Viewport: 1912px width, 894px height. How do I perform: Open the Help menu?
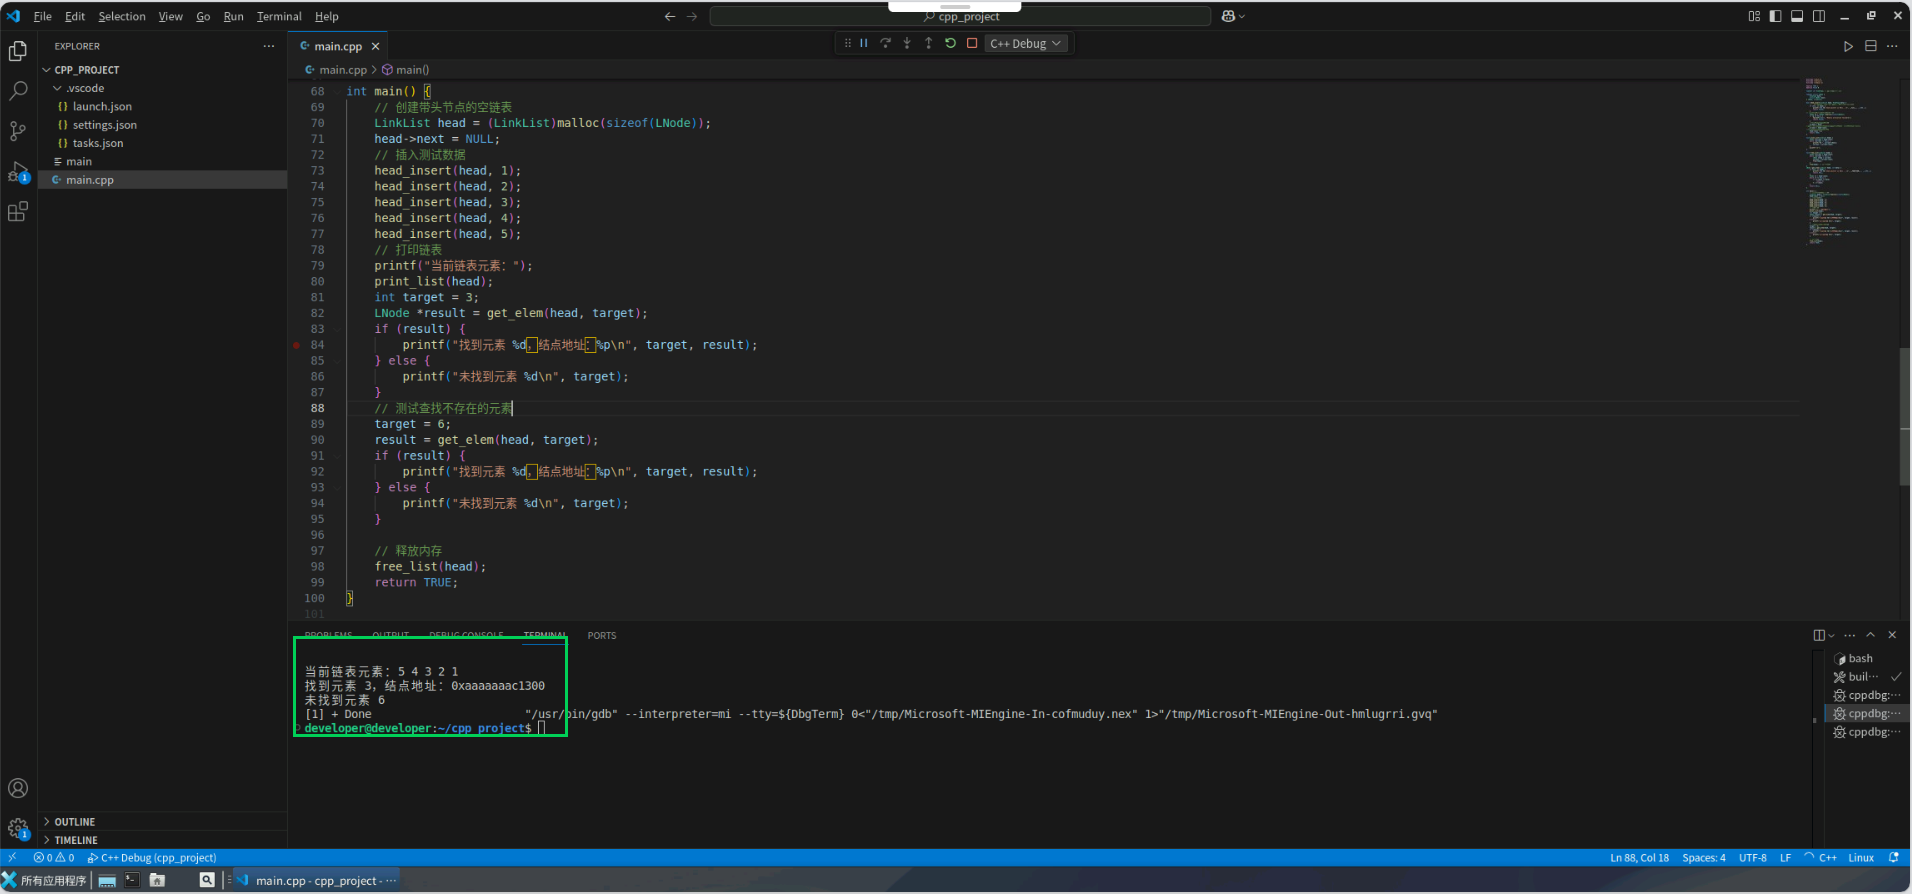click(327, 16)
